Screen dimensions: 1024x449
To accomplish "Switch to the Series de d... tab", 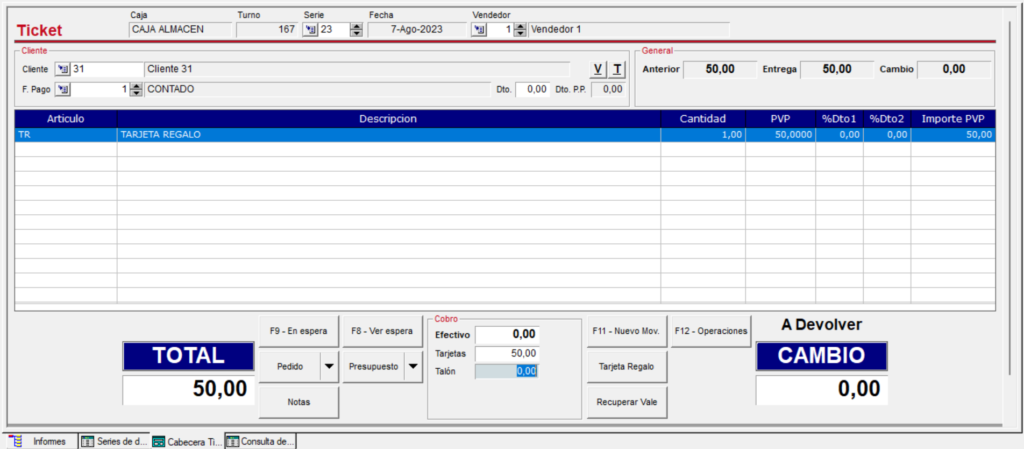I will [114, 441].
